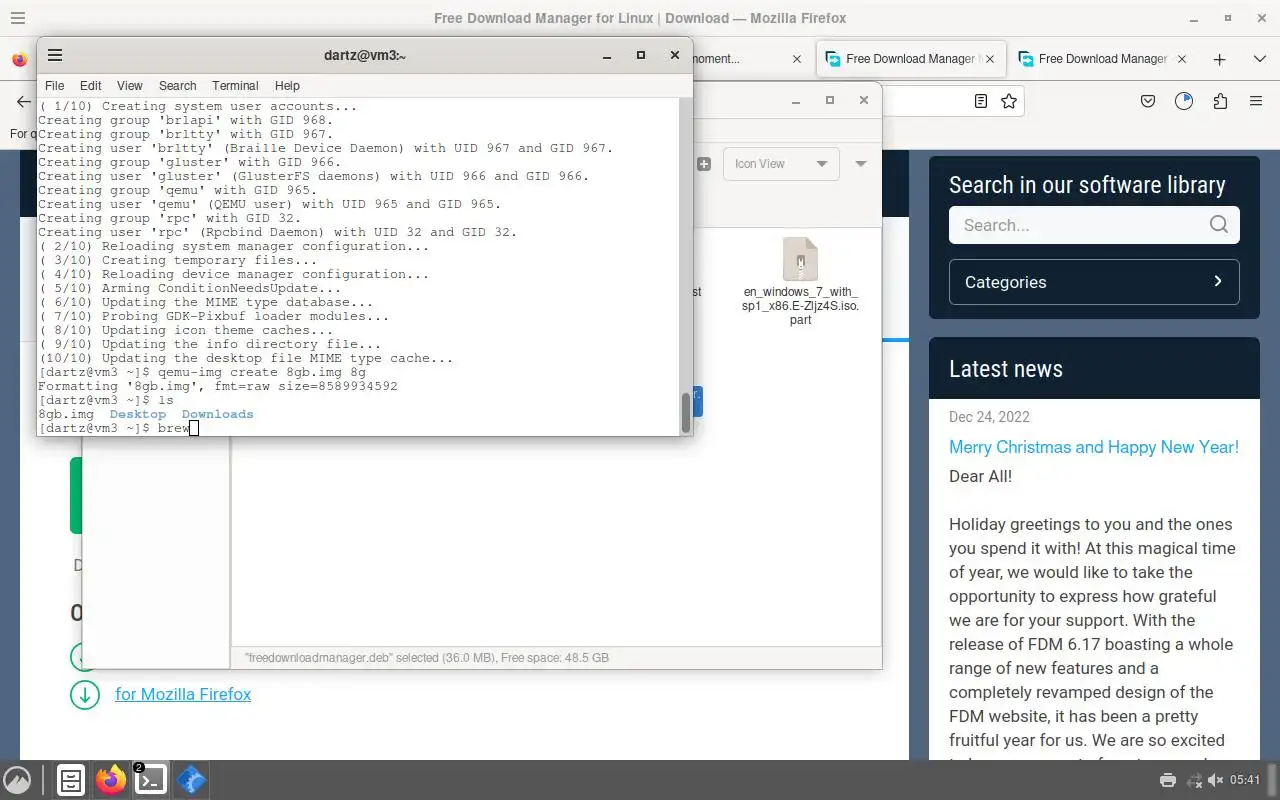Click the zoom-in plus icon in file manager
The image size is (1280, 800).
[x=704, y=164]
